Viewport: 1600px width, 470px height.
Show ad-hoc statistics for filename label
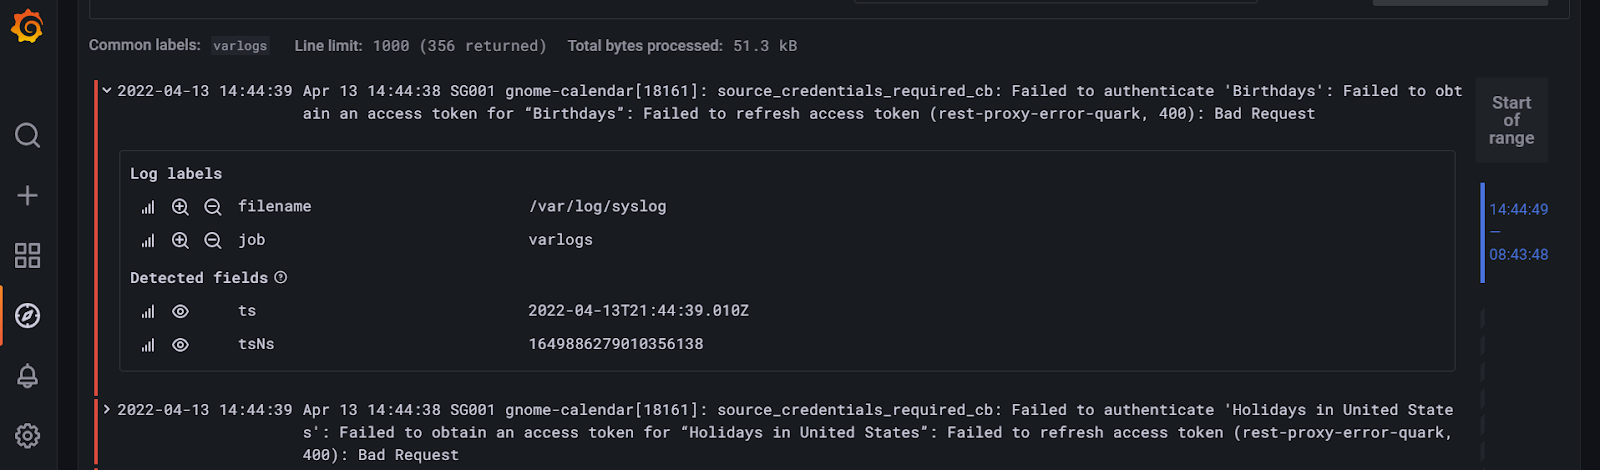point(148,207)
